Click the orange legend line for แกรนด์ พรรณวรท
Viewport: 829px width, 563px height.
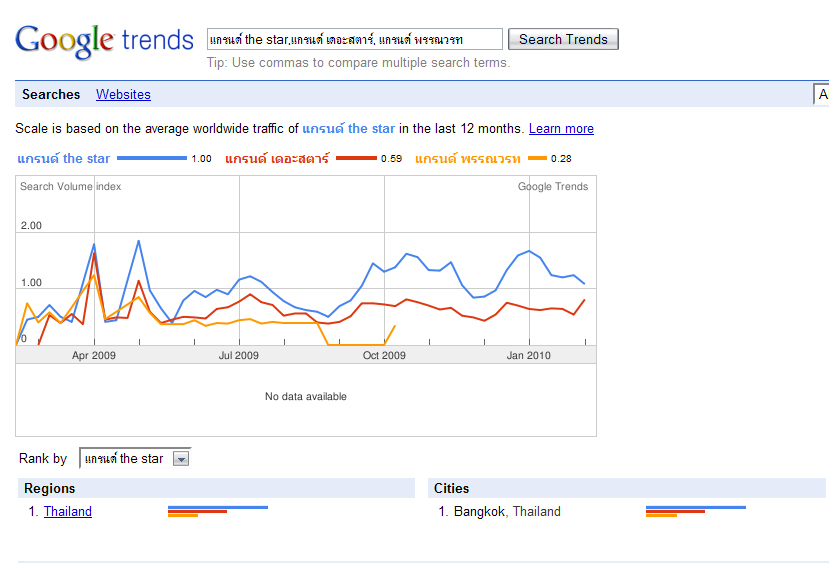click(x=537, y=158)
